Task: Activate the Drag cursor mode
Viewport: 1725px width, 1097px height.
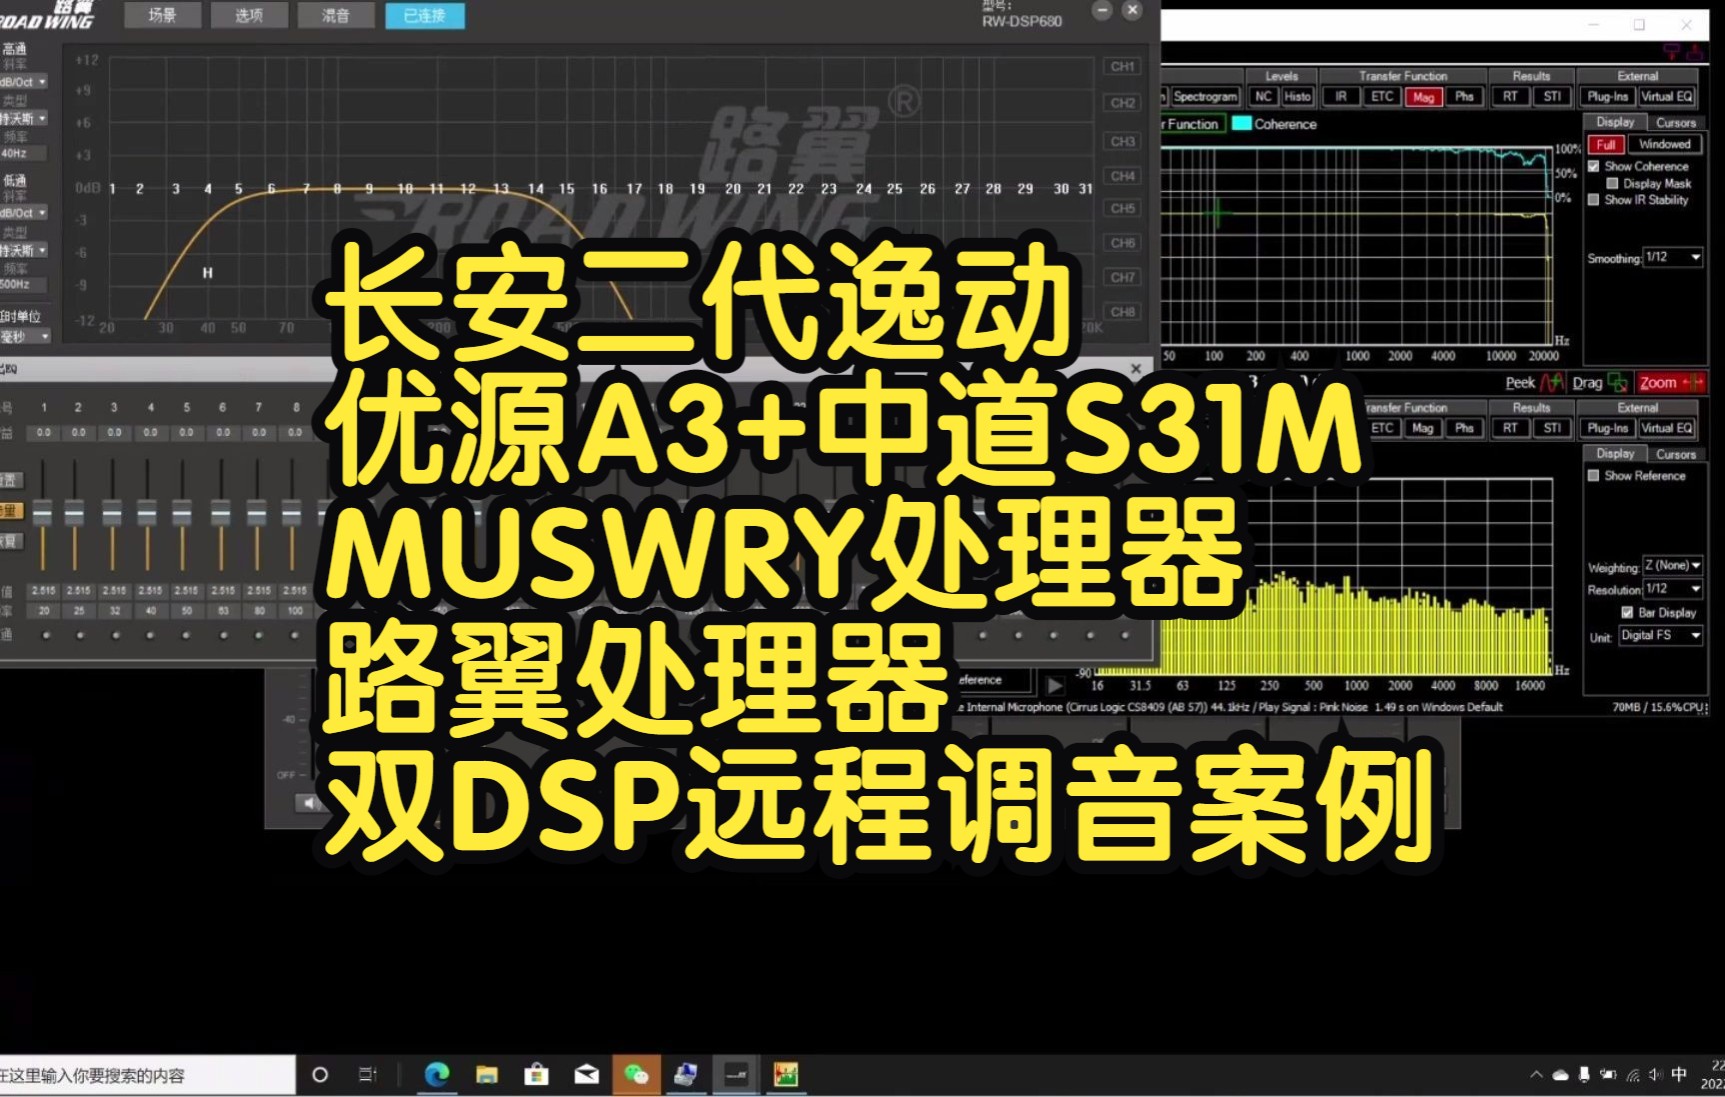Action: 1599,383
